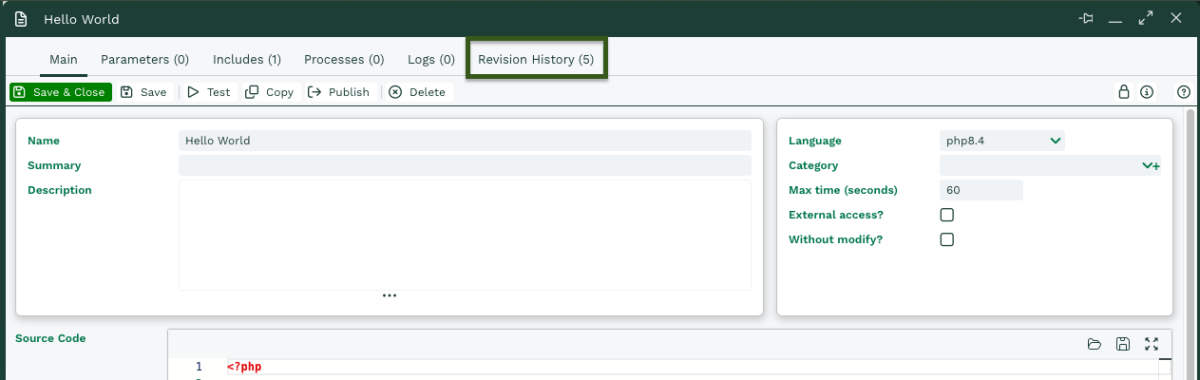Switch to the Processes (0) tab
The image size is (1200, 380).
(344, 60)
